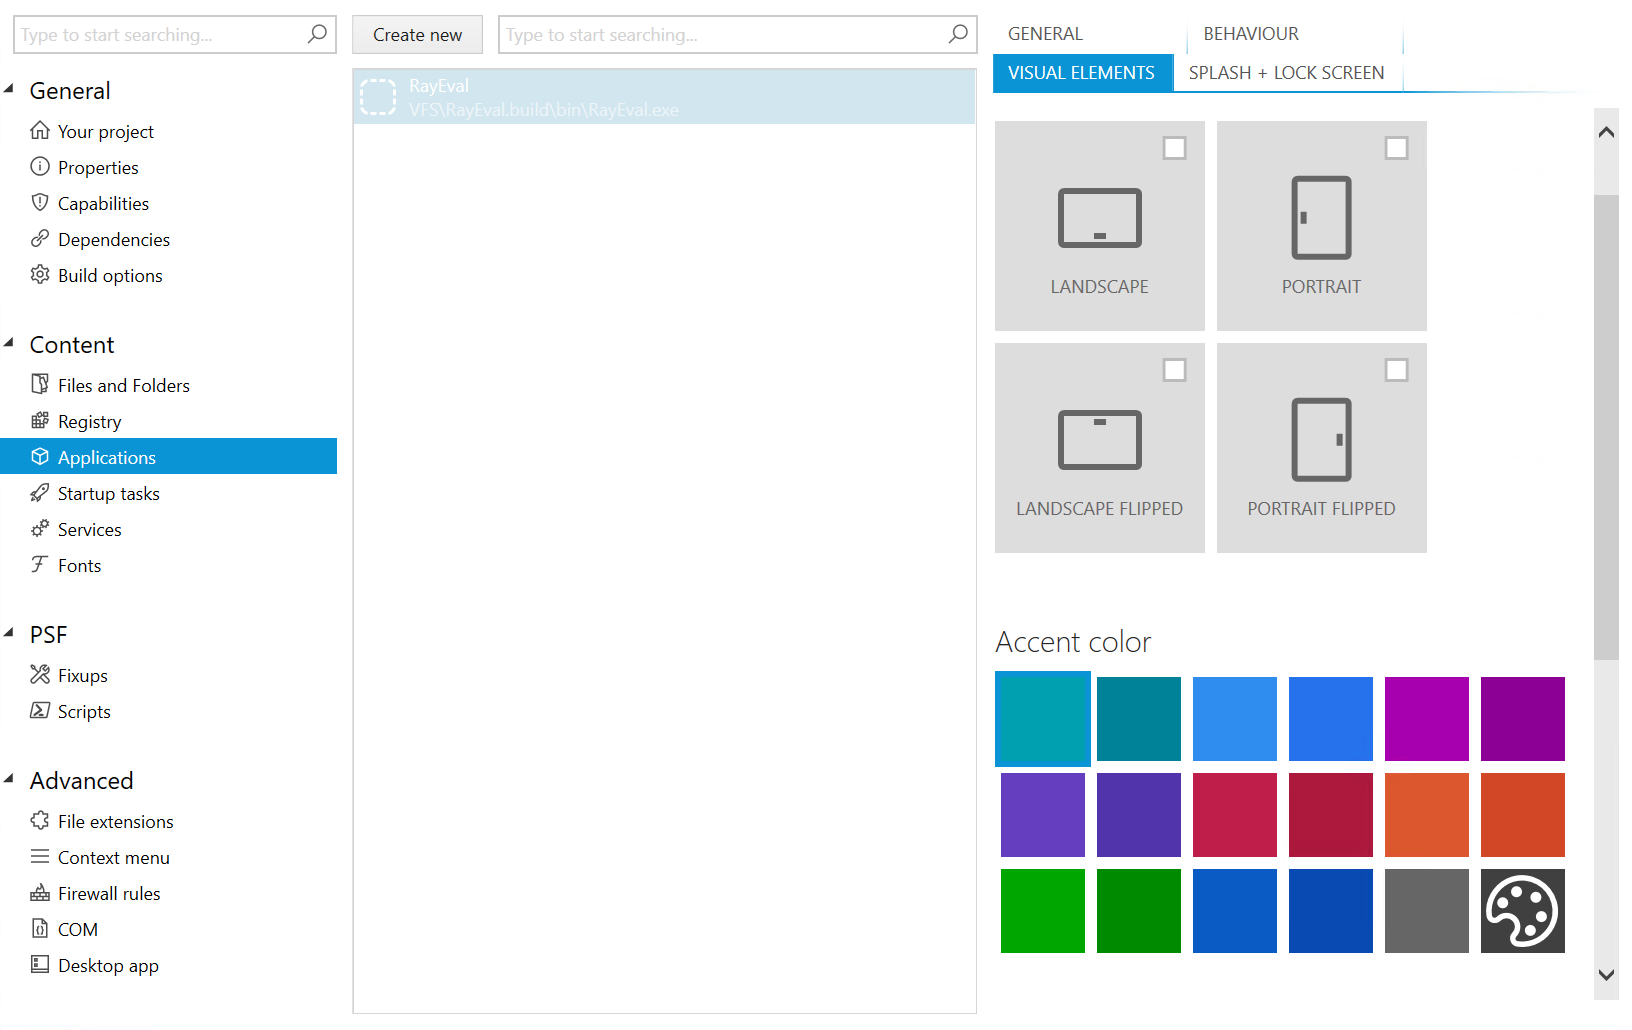Open the Services section icon

coord(40,529)
